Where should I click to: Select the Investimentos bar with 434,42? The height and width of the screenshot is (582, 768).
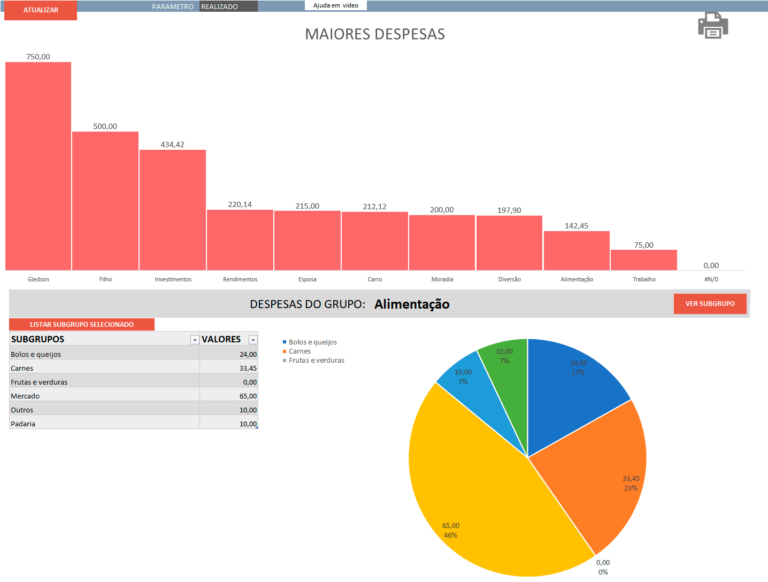tap(172, 210)
